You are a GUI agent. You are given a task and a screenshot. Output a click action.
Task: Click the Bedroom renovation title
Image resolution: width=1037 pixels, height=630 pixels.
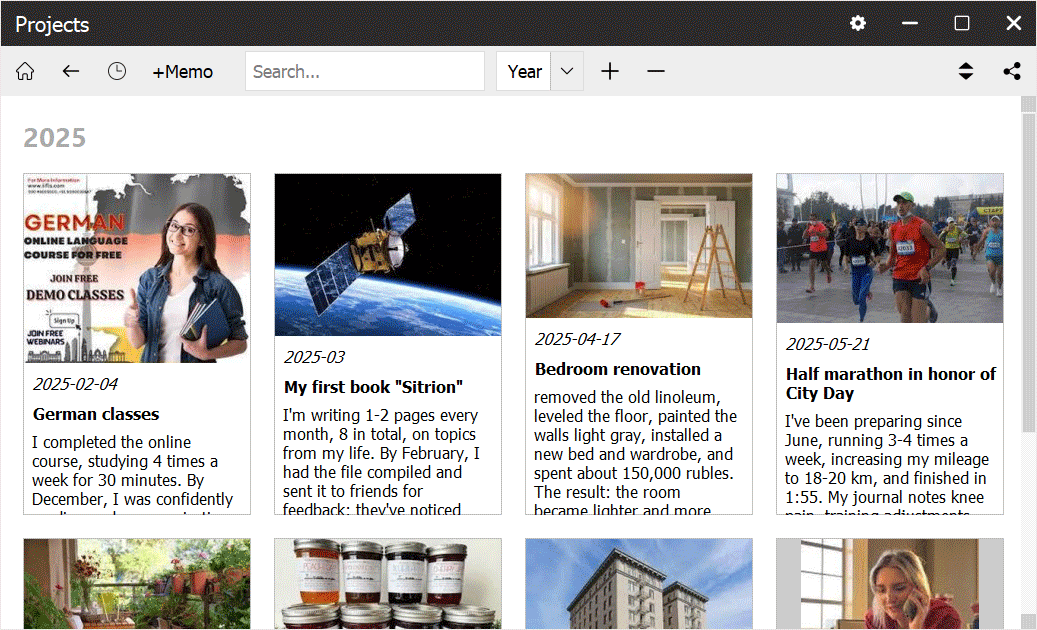(x=617, y=369)
